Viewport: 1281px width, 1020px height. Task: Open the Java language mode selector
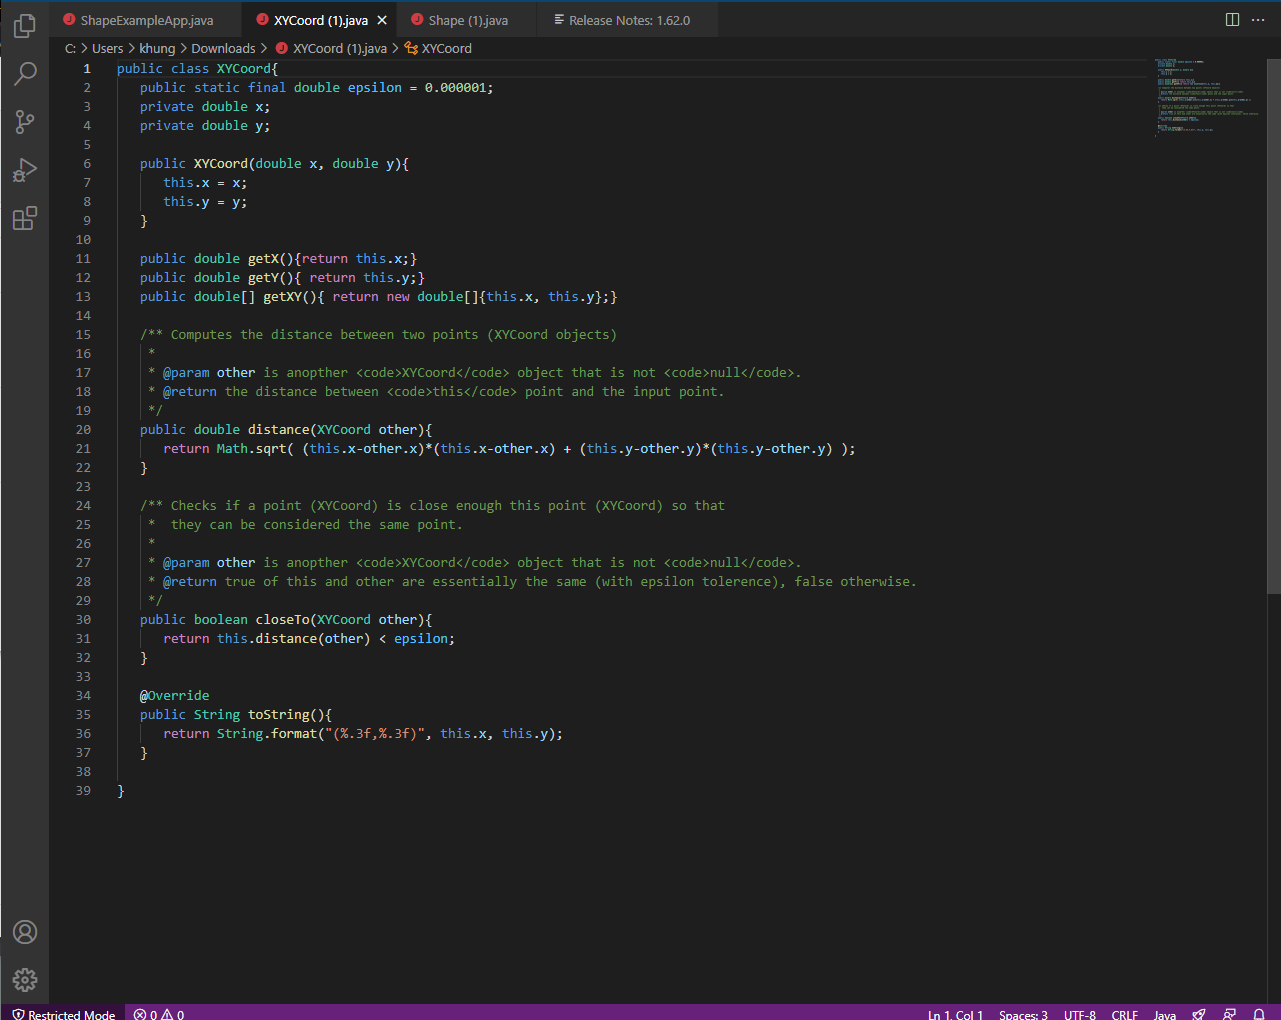coord(1164,1014)
